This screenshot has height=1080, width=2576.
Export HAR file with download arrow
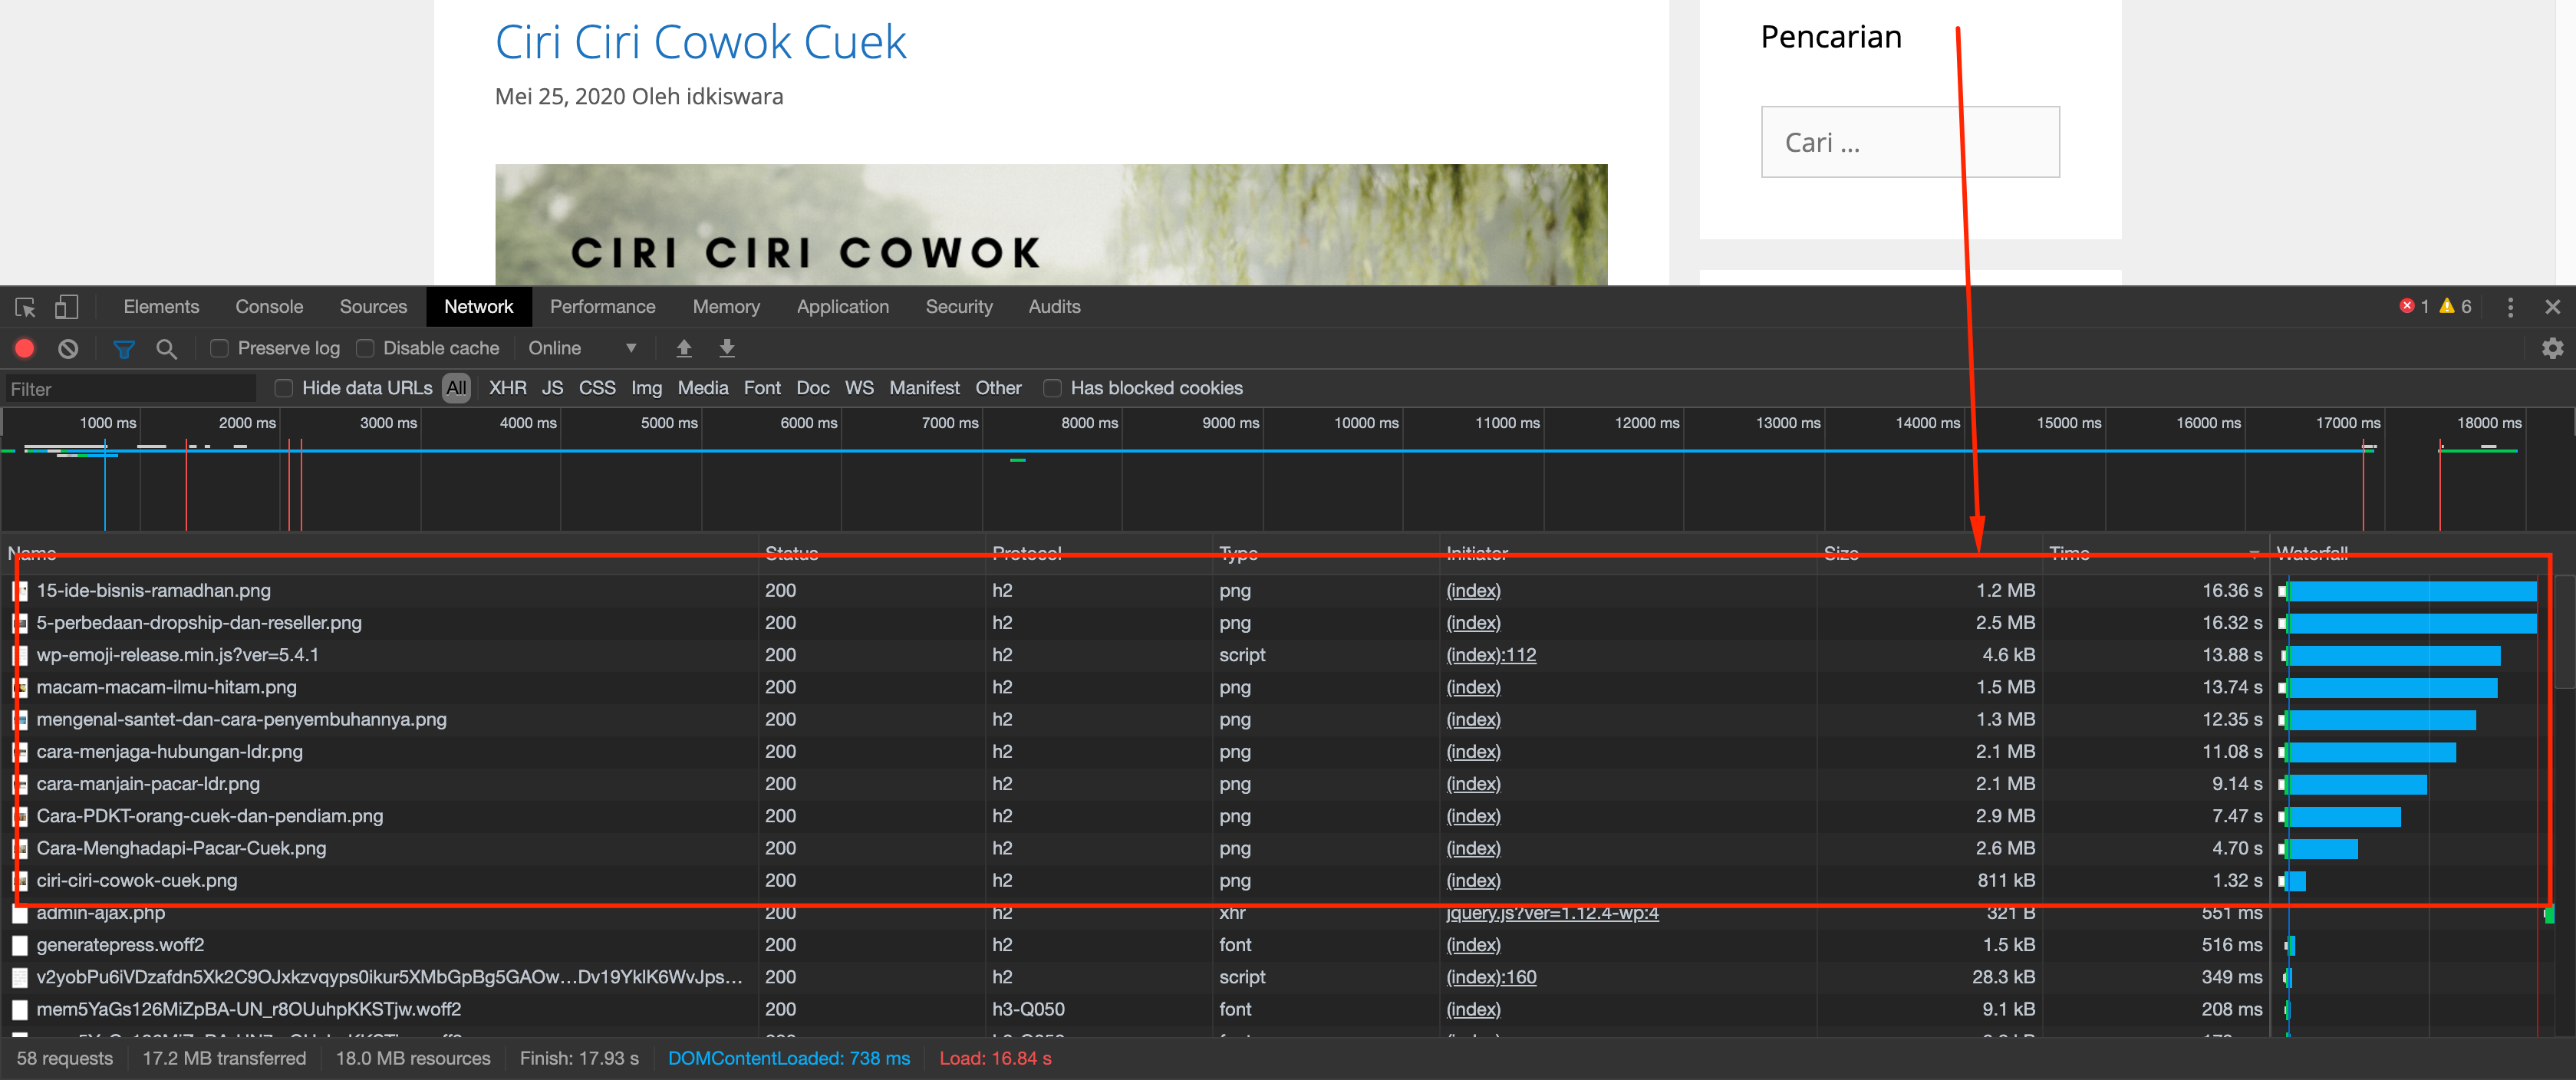727,348
